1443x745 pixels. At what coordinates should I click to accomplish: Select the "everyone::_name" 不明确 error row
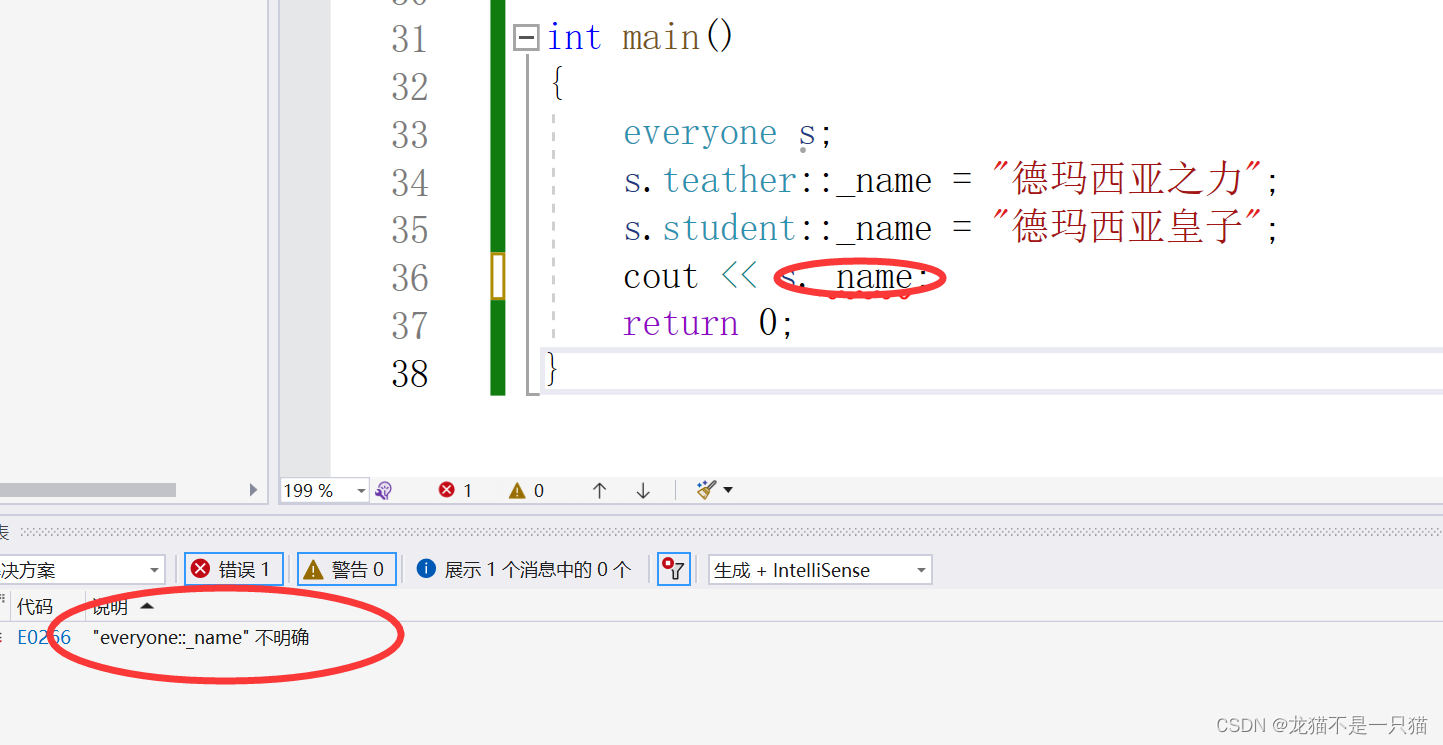[721, 638]
